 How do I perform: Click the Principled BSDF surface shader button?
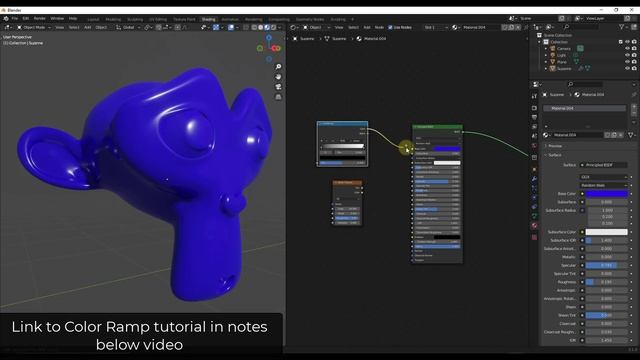(604, 165)
